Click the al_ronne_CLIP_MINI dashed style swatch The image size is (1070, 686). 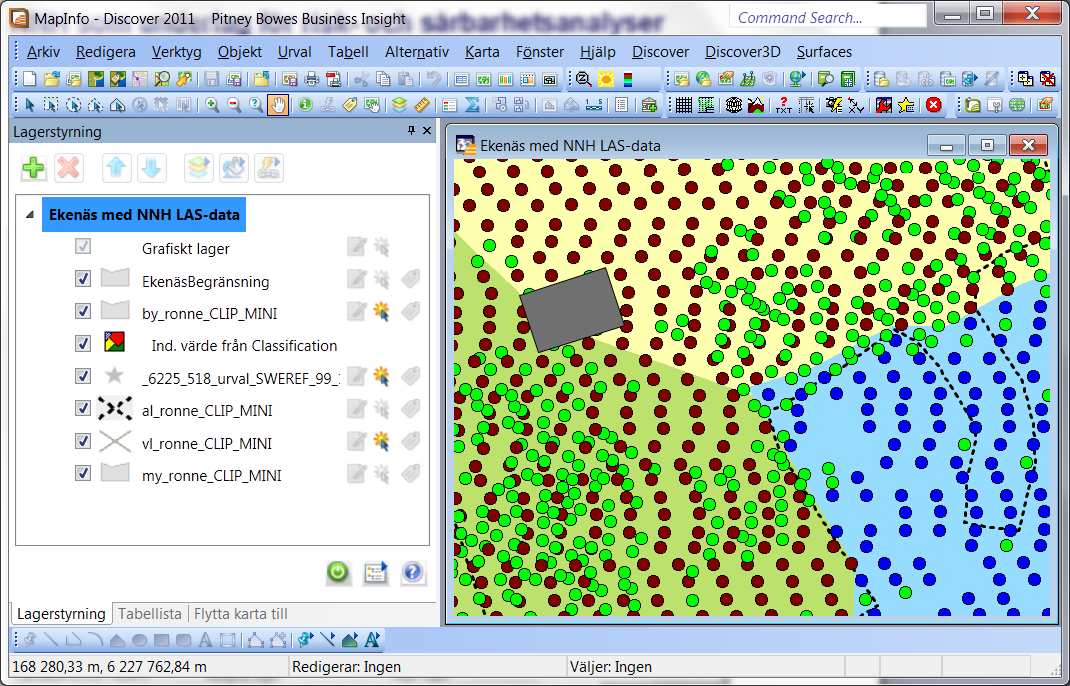[x=115, y=409]
